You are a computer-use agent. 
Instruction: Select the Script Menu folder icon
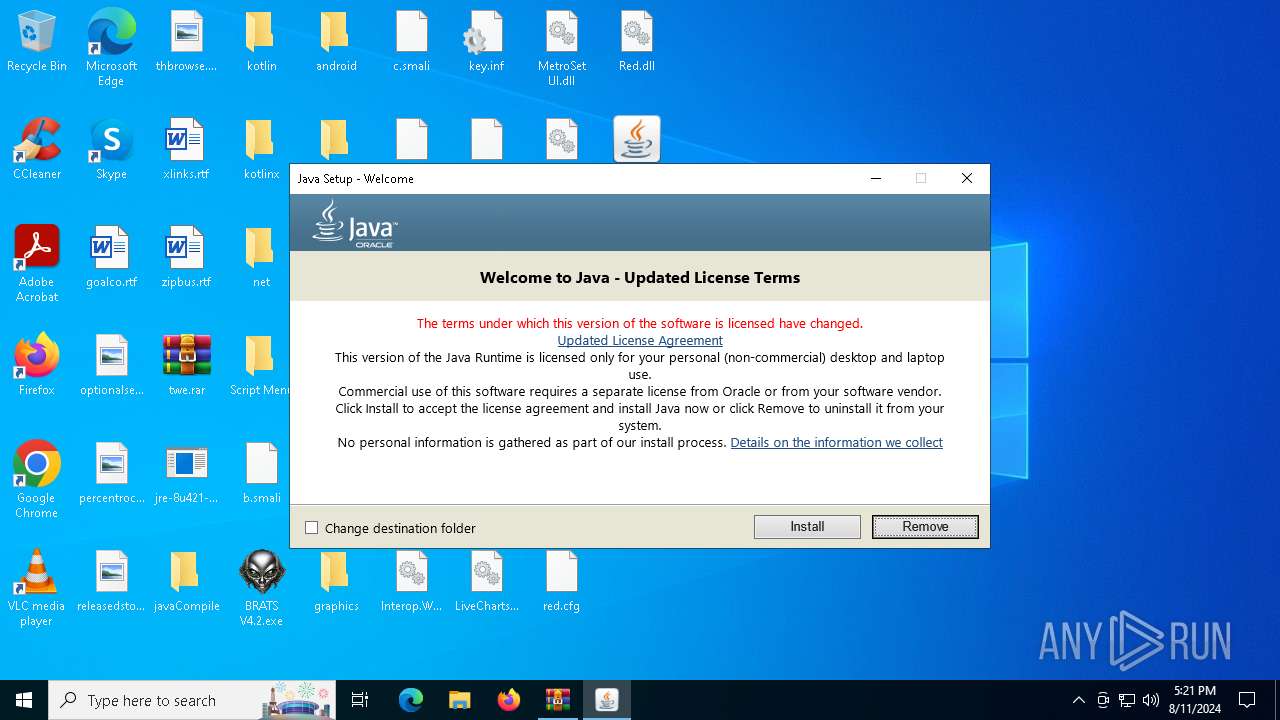point(261,366)
